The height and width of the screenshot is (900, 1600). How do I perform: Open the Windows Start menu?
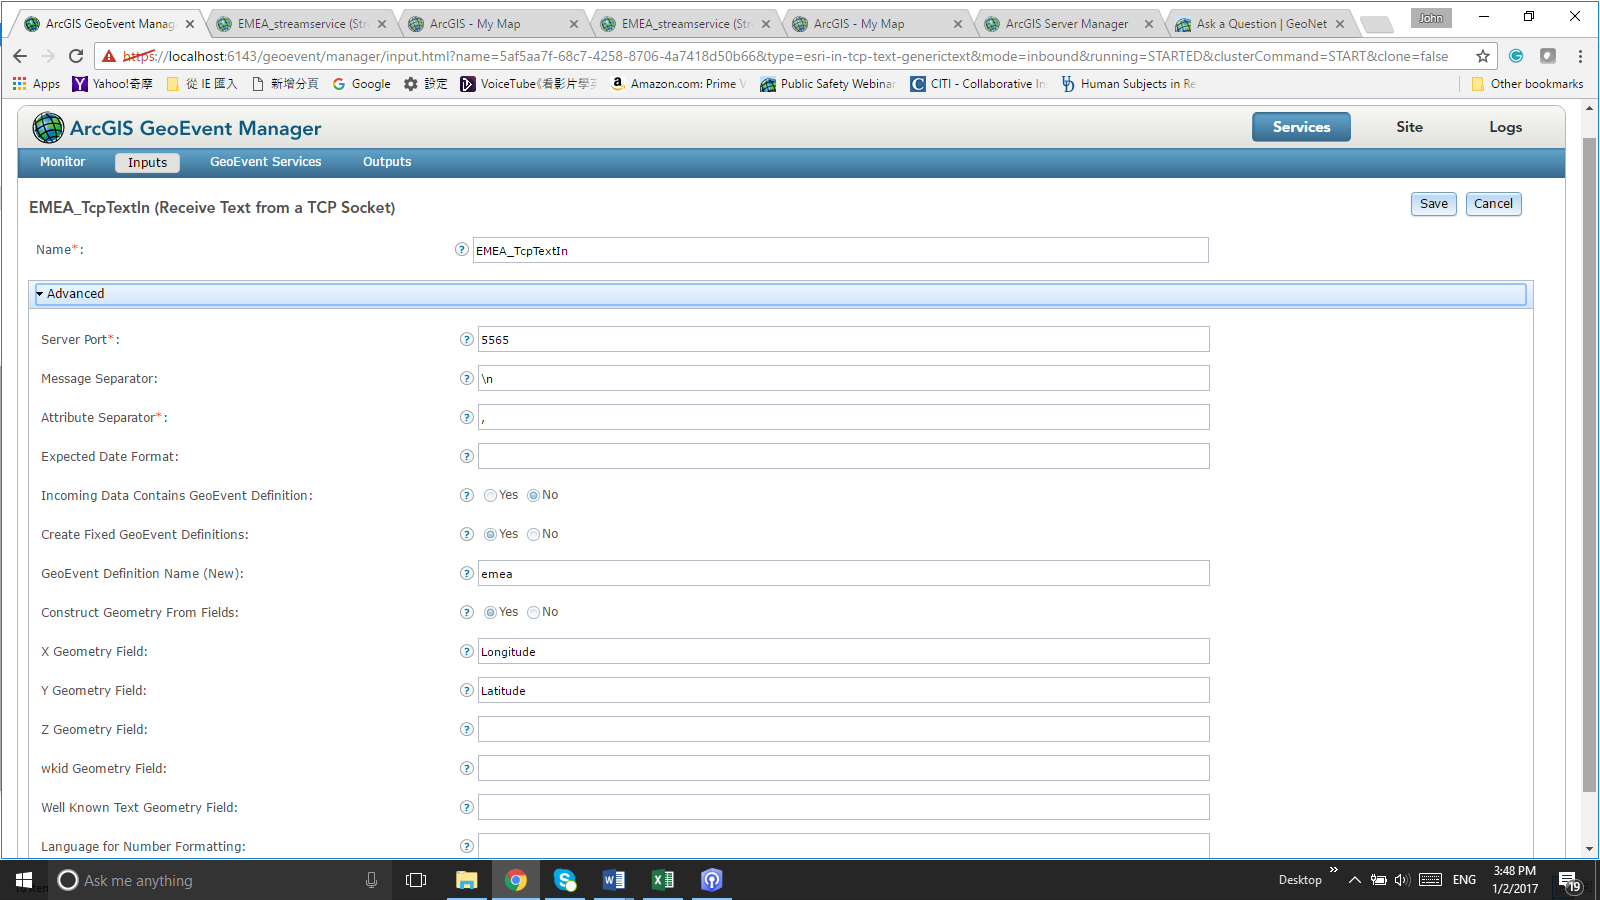pyautogui.click(x=24, y=880)
